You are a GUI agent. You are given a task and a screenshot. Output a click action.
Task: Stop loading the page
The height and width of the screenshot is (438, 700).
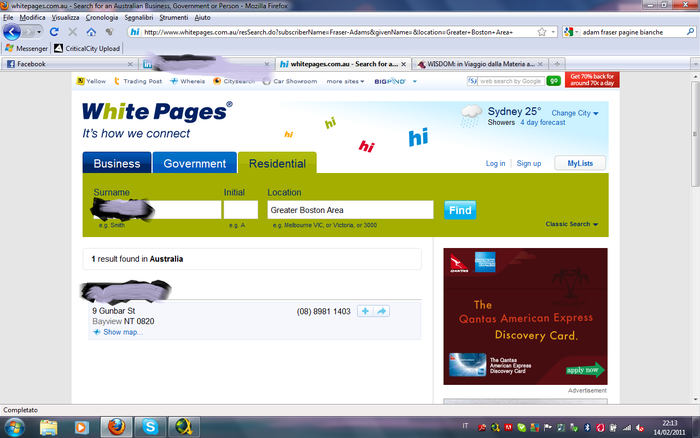tap(72, 32)
